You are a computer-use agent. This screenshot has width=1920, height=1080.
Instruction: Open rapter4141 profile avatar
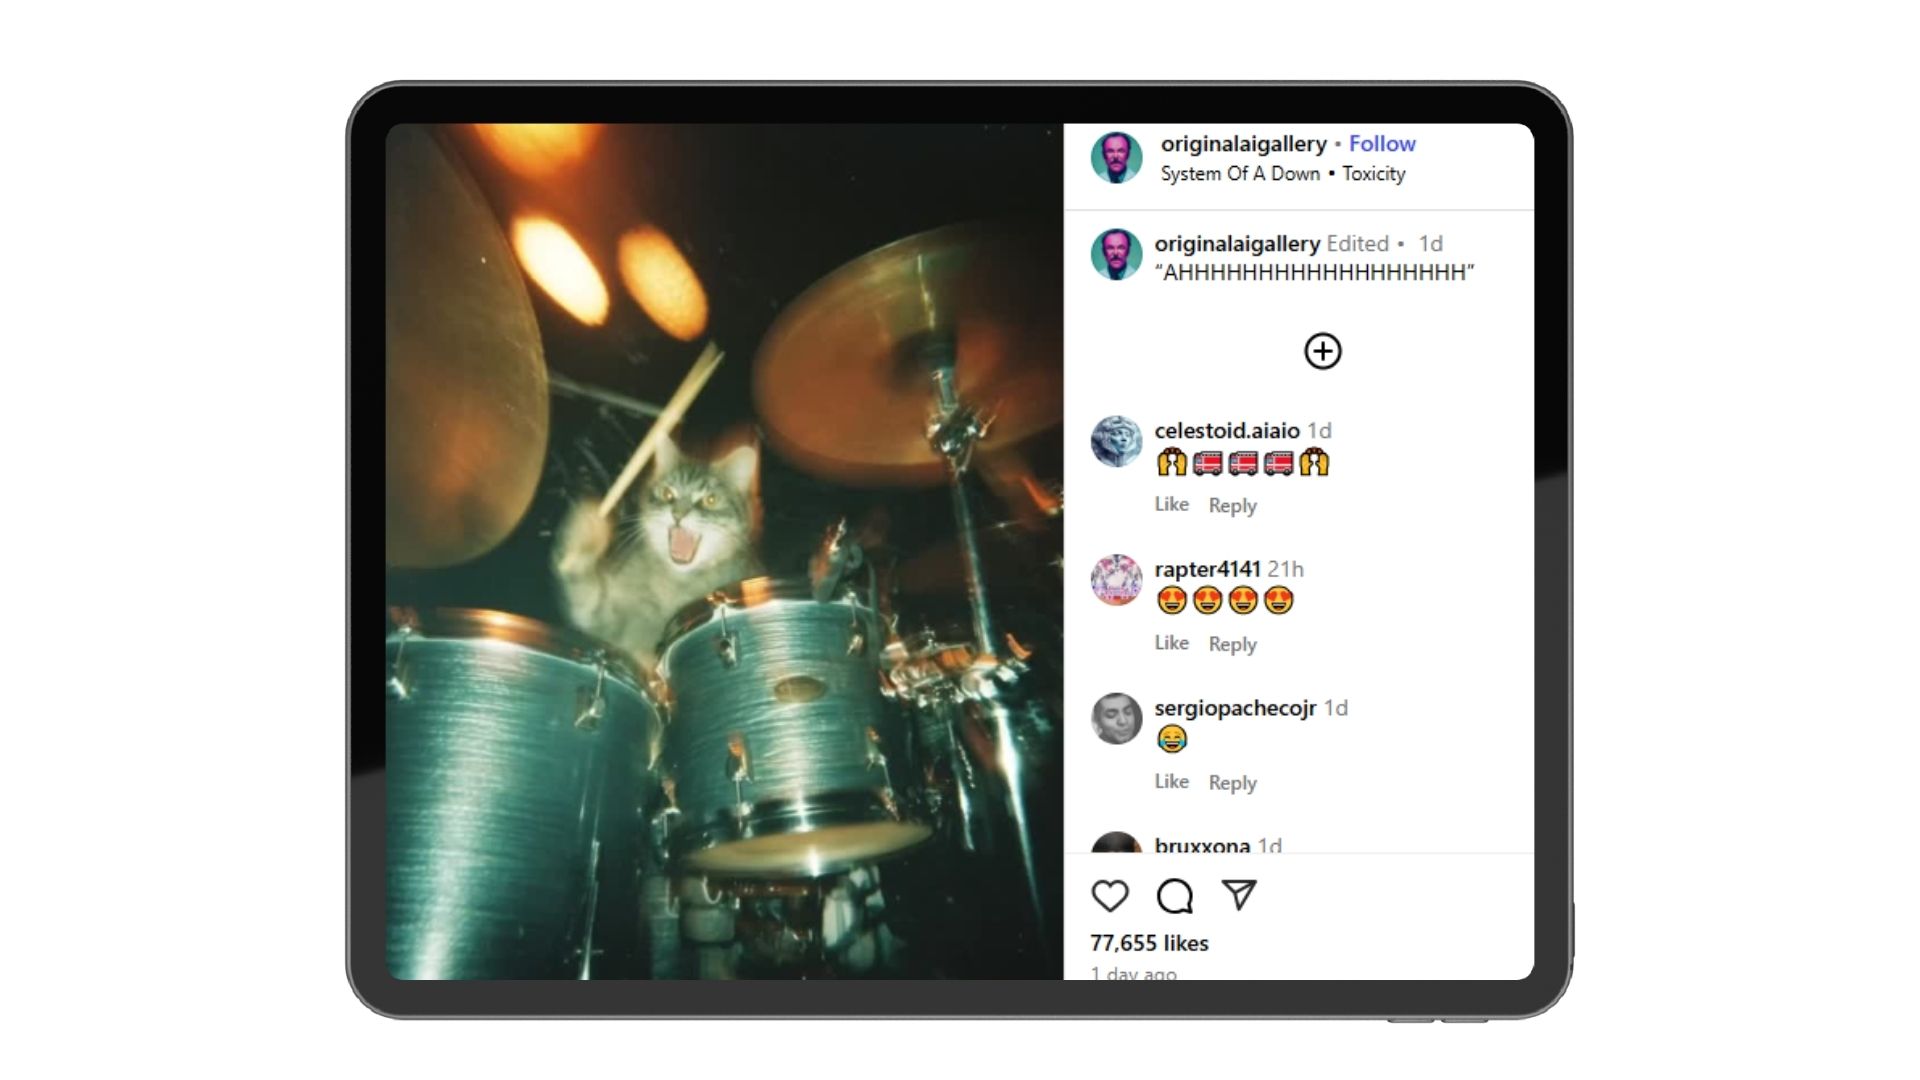[x=1116, y=580]
